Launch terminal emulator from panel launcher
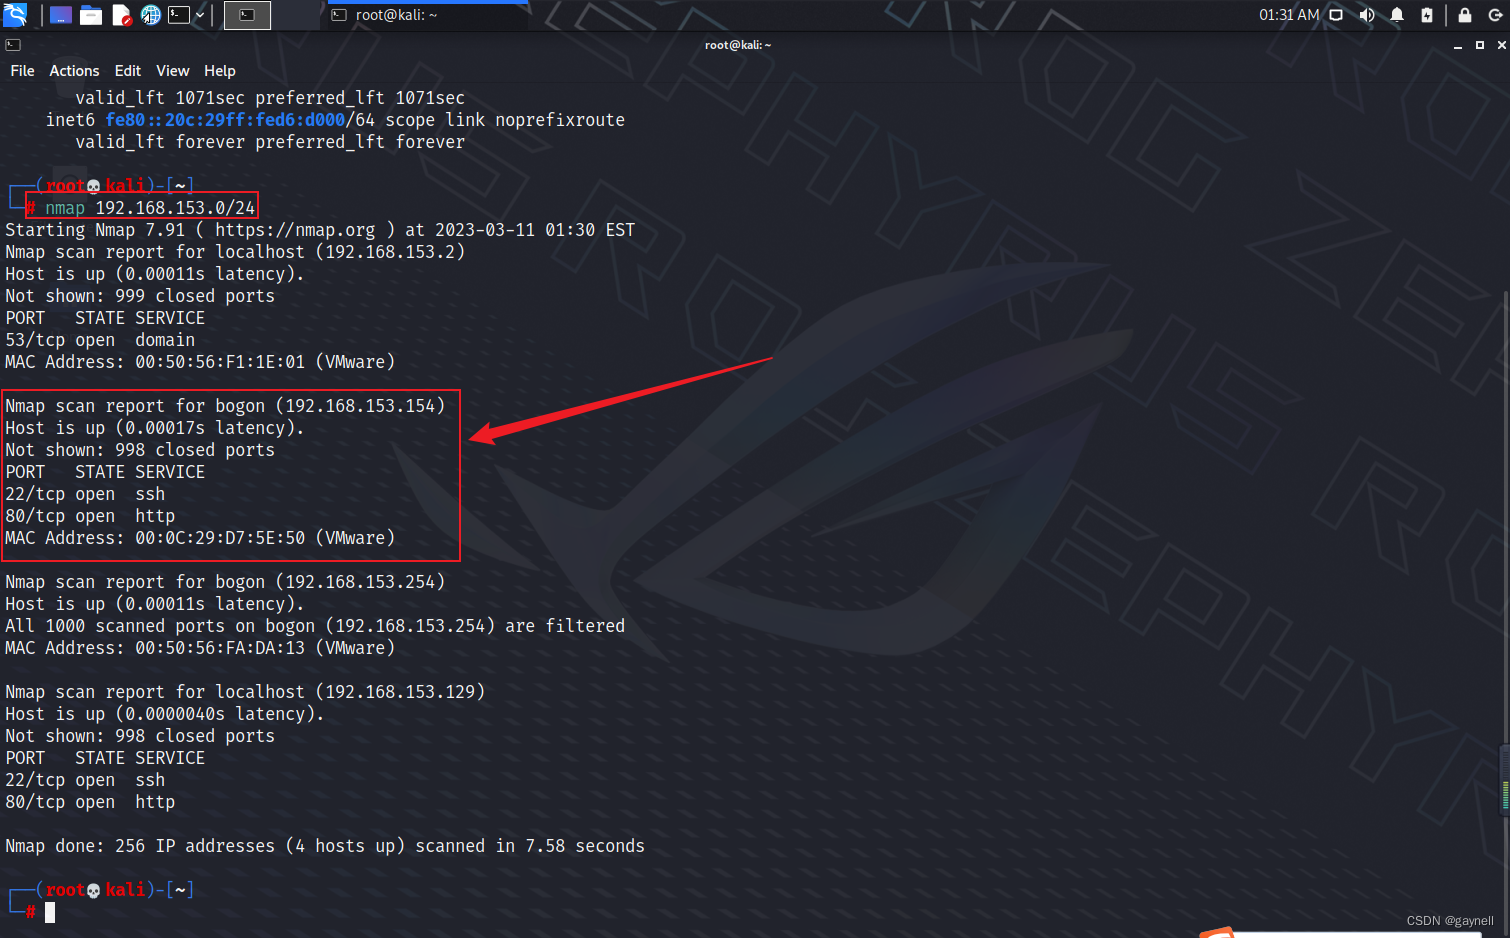The width and height of the screenshot is (1510, 938). pos(179,15)
